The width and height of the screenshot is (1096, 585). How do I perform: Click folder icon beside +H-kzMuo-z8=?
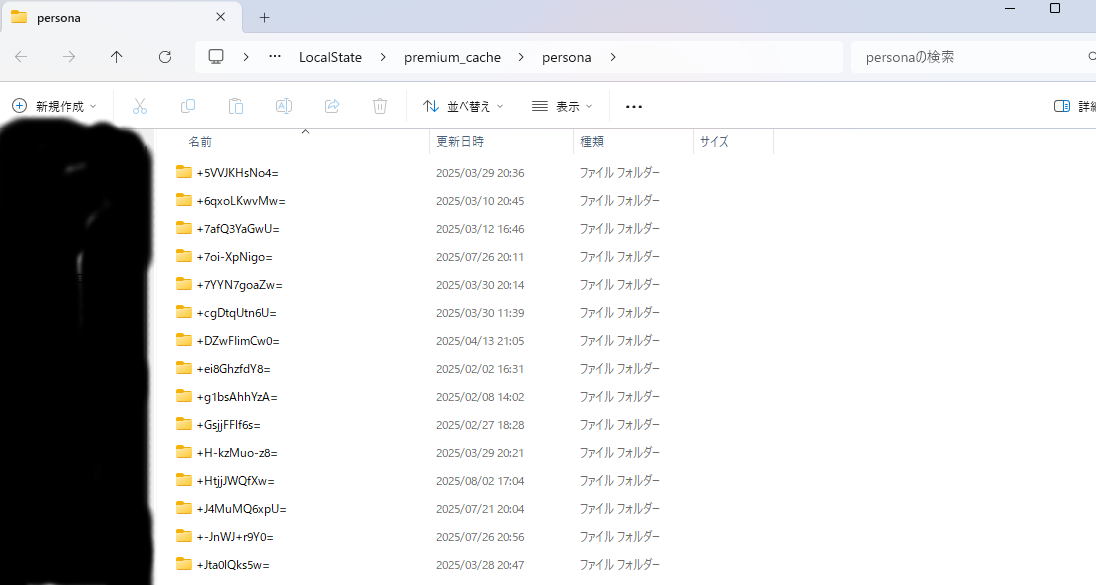(x=184, y=452)
